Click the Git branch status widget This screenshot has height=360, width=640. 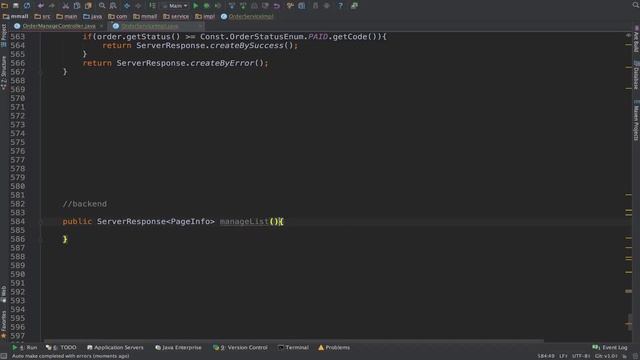606,356
